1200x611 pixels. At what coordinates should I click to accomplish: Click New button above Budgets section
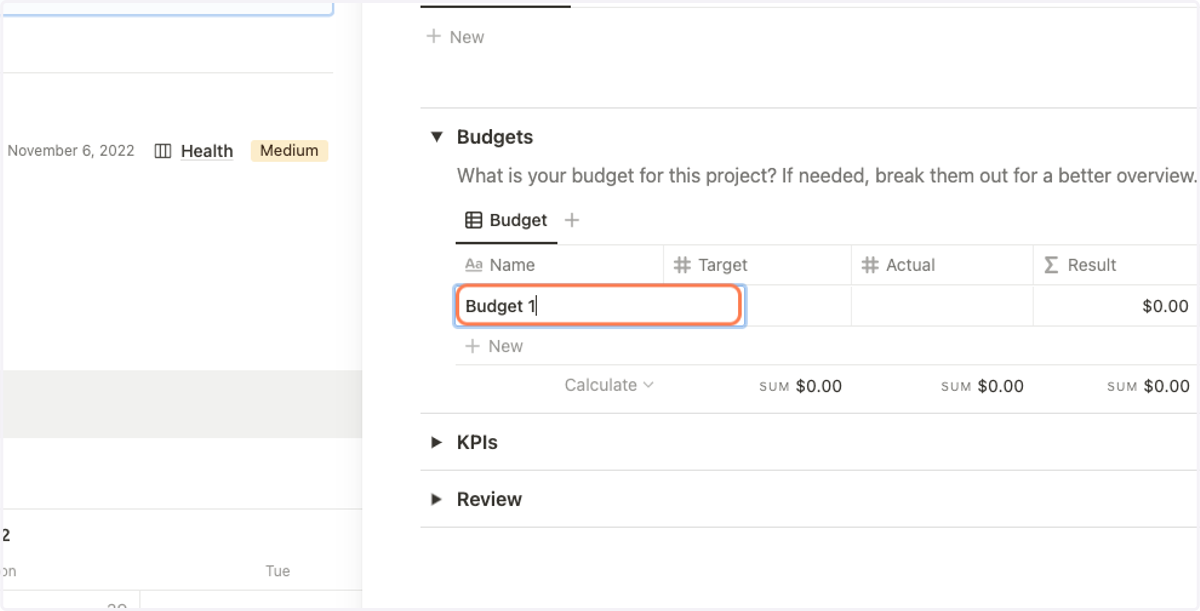pyautogui.click(x=455, y=37)
